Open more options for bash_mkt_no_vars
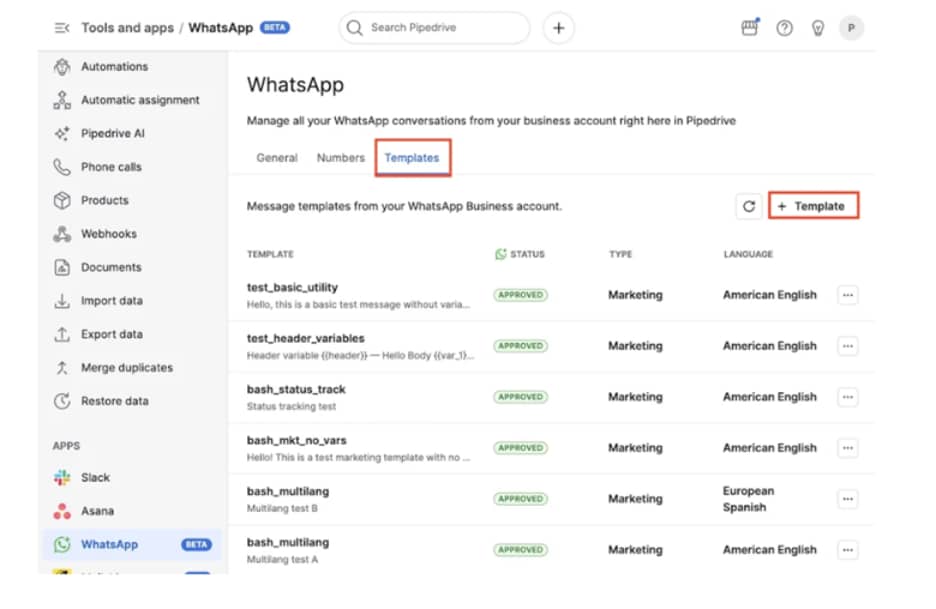Image resolution: width=936 pixels, height=609 pixels. pyautogui.click(x=848, y=448)
